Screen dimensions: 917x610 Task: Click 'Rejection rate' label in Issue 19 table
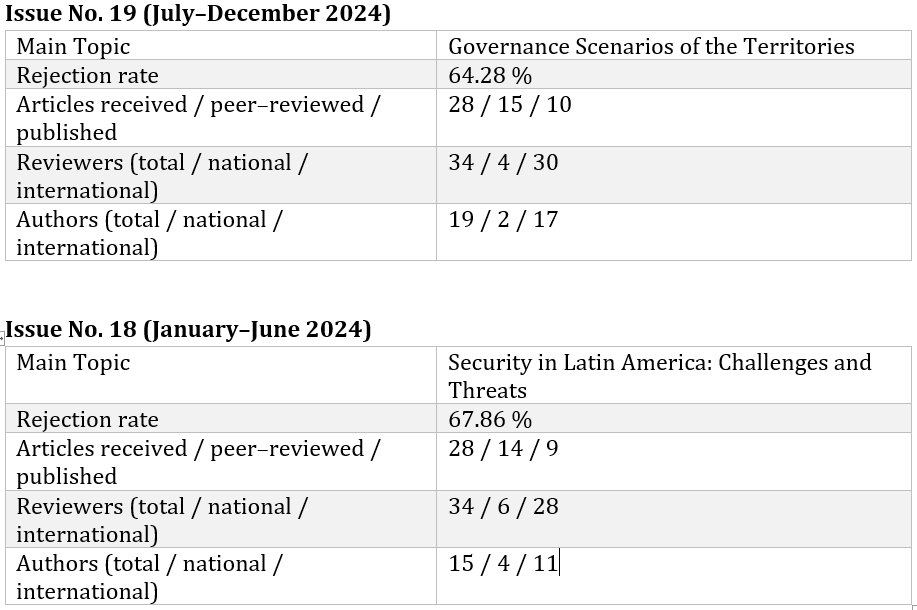click(87, 75)
